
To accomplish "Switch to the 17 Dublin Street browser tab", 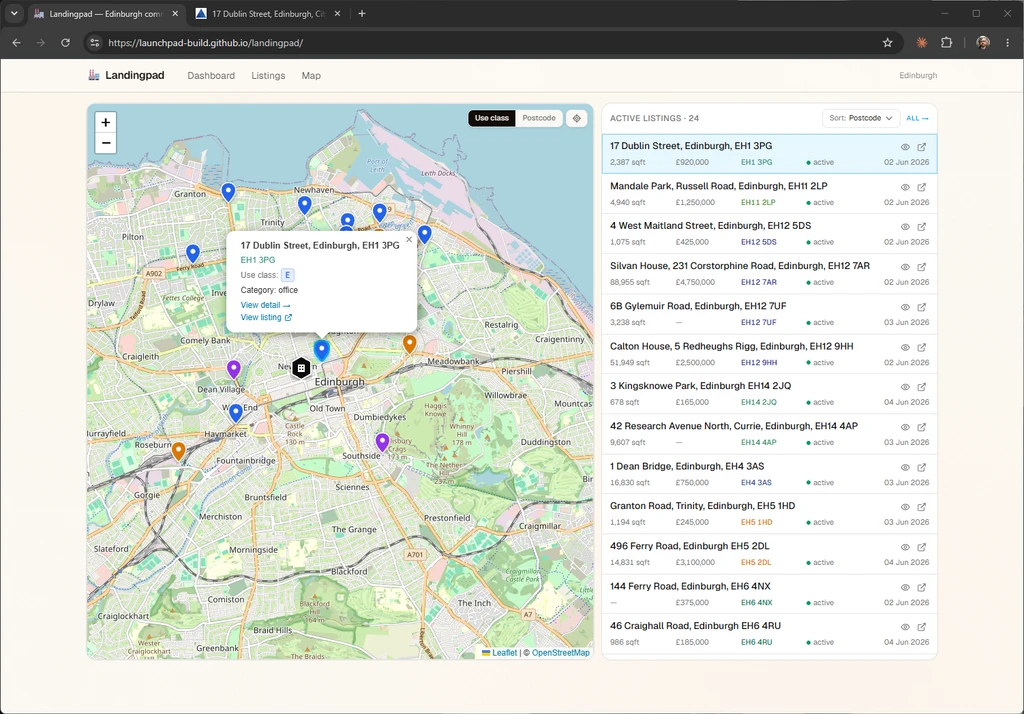I will coord(269,13).
